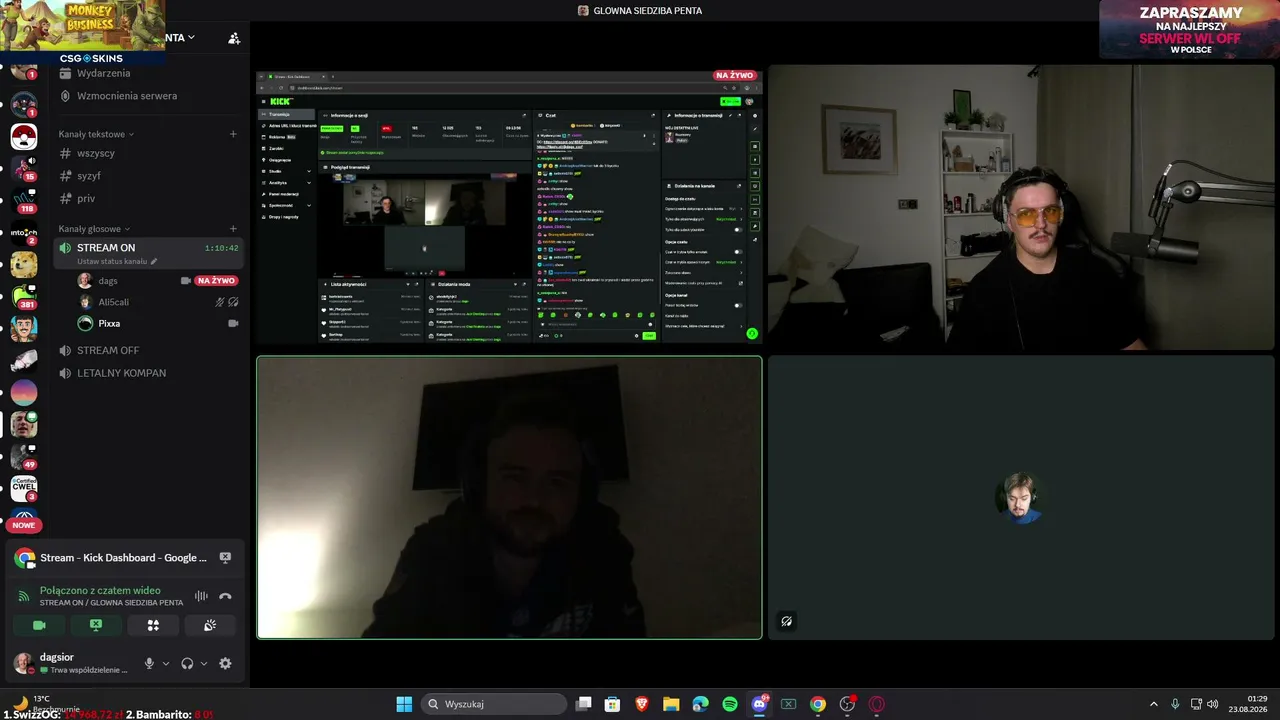Open Task View on the taskbar
This screenshot has width=1280, height=720.
click(x=584, y=704)
